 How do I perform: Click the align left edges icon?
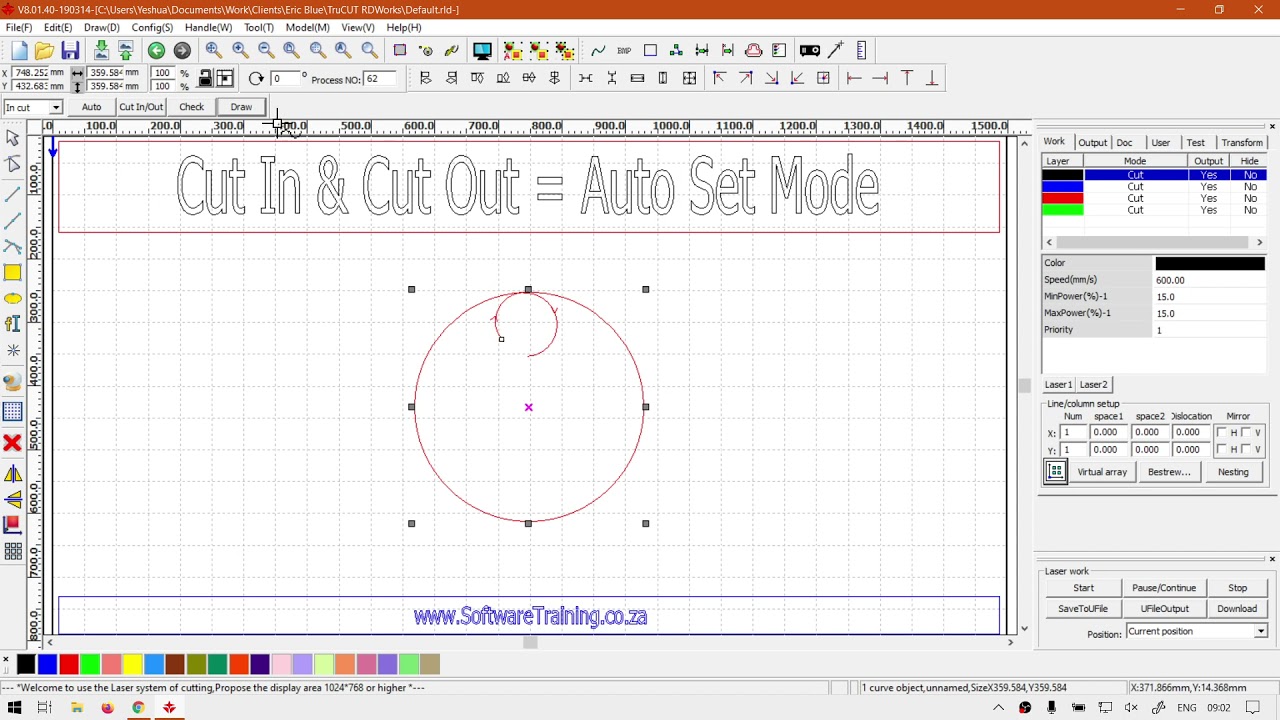[x=426, y=79]
